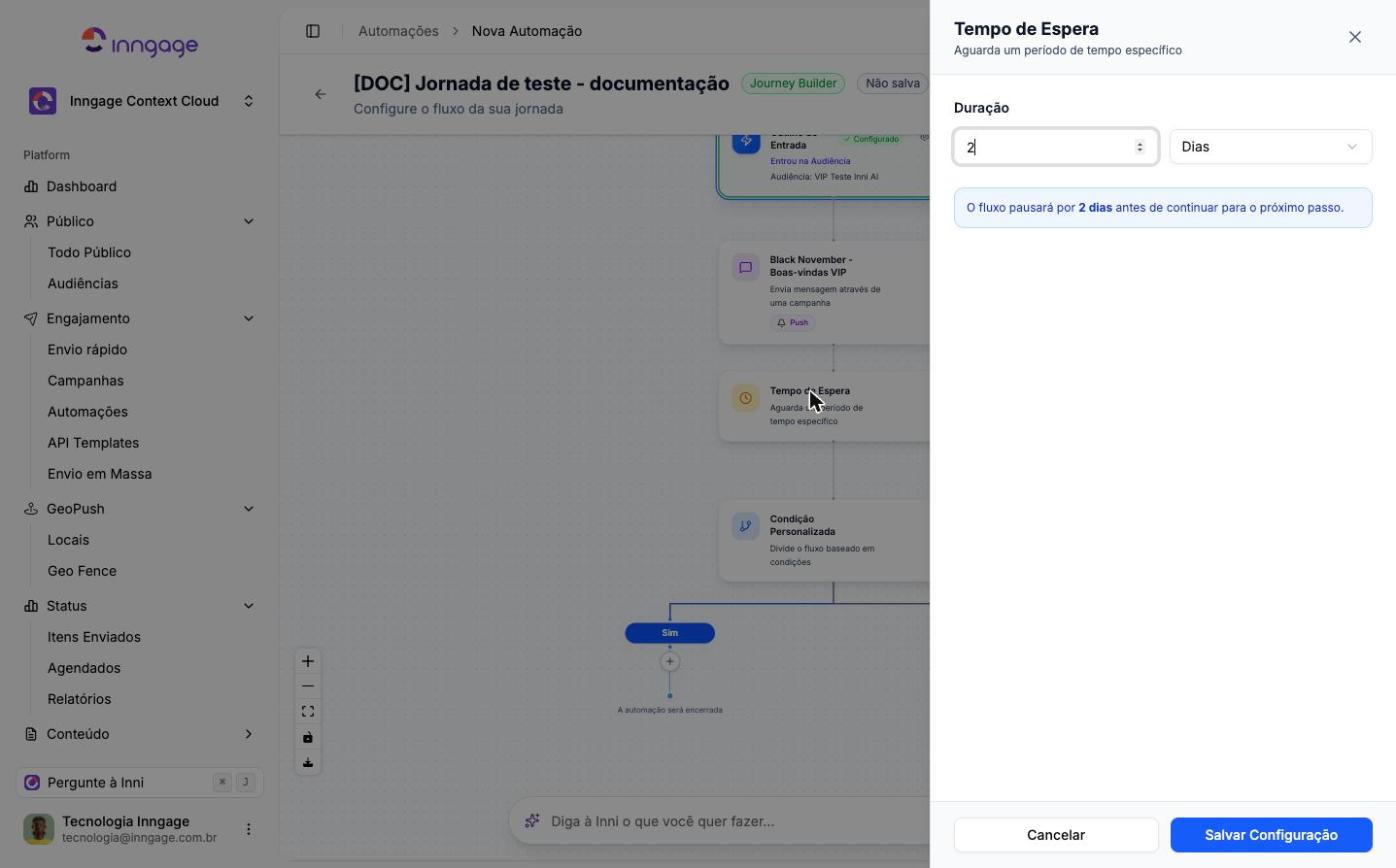Open Geo Fence page
Image resolution: width=1396 pixels, height=868 pixels.
(82, 570)
